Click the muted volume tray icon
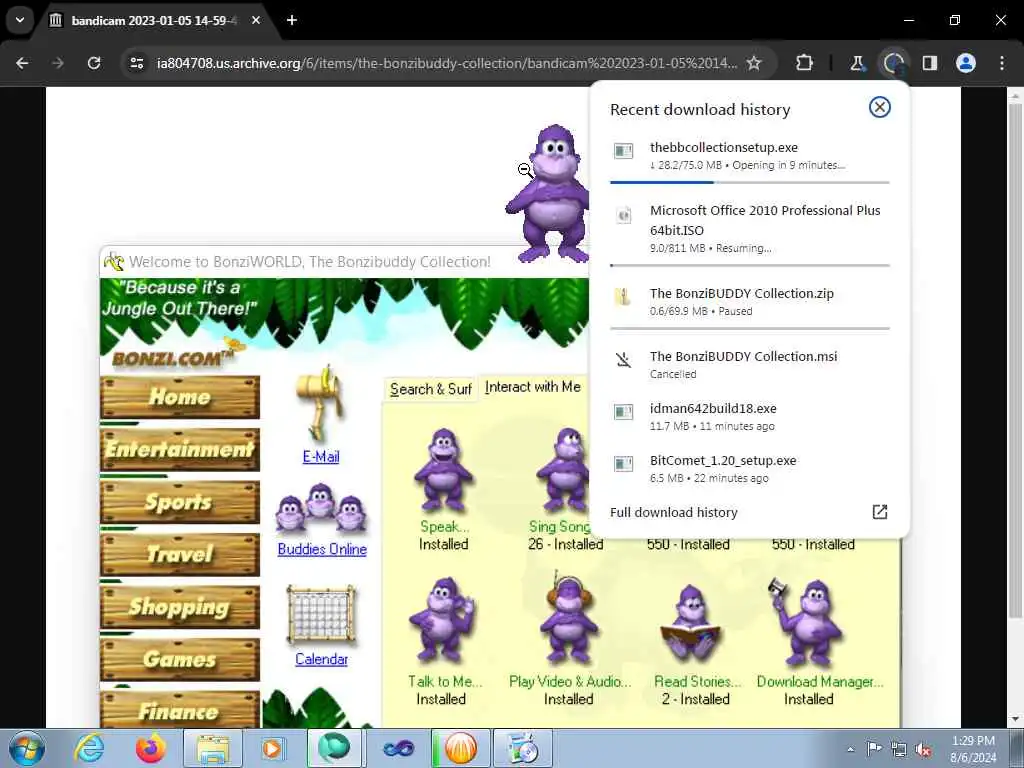The width and height of the screenshot is (1024, 768). tap(923, 750)
